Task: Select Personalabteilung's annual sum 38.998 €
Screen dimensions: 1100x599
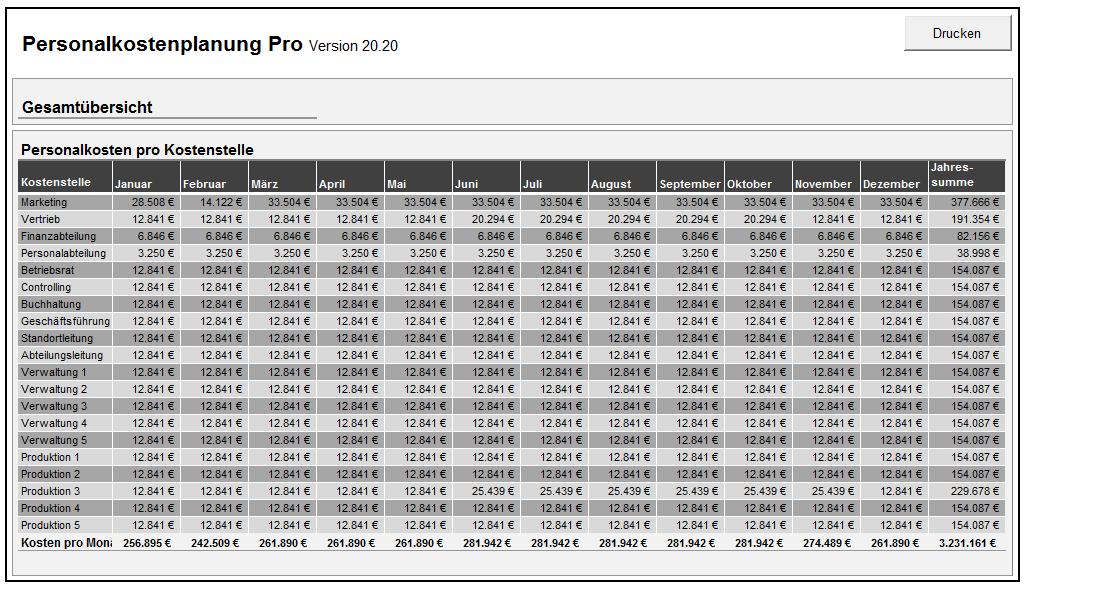Action: click(975, 253)
